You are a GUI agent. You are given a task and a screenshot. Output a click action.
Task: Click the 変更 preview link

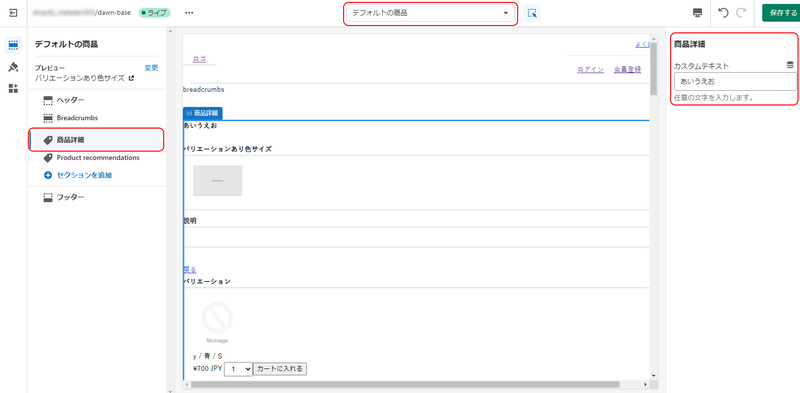(152, 68)
